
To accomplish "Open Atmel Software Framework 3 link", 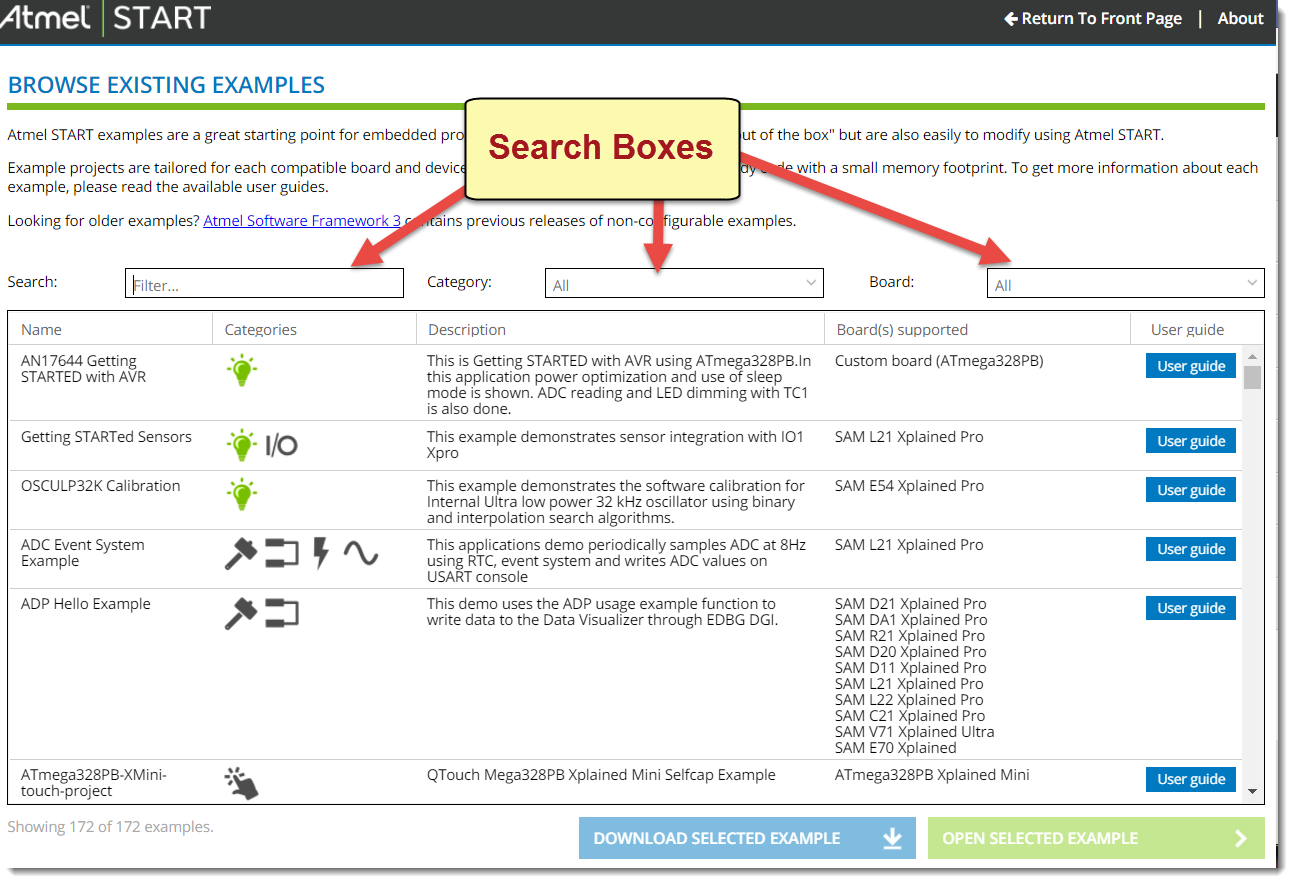I will coord(302,221).
